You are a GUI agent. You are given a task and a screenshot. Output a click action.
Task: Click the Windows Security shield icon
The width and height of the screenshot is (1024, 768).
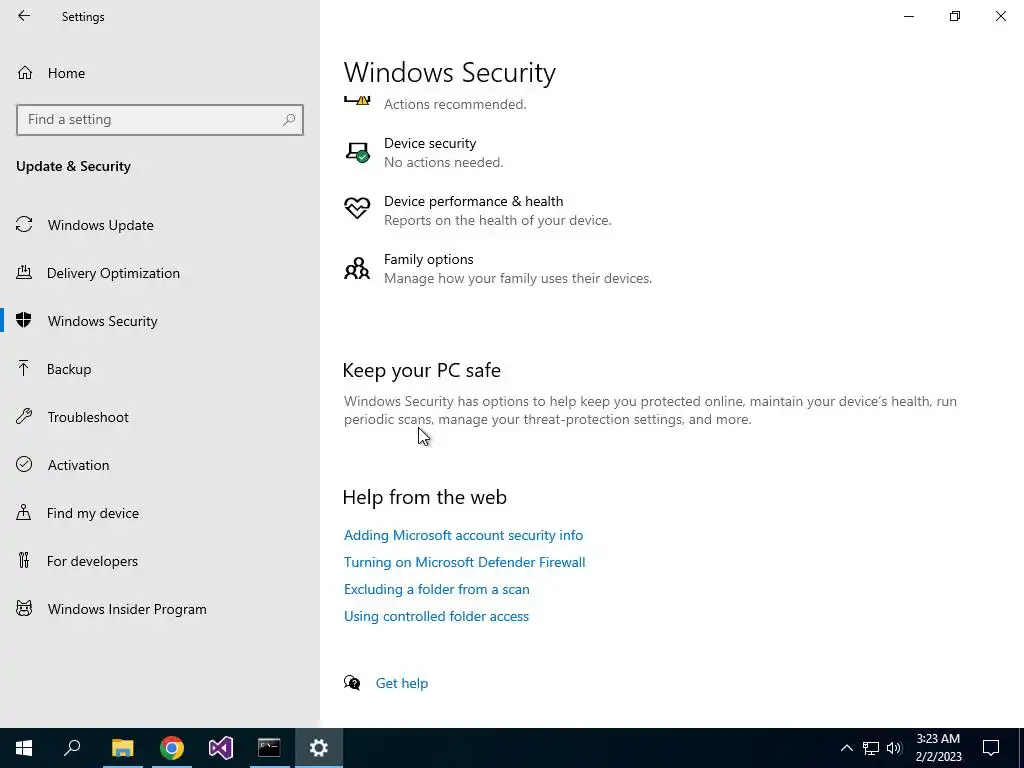coord(24,320)
